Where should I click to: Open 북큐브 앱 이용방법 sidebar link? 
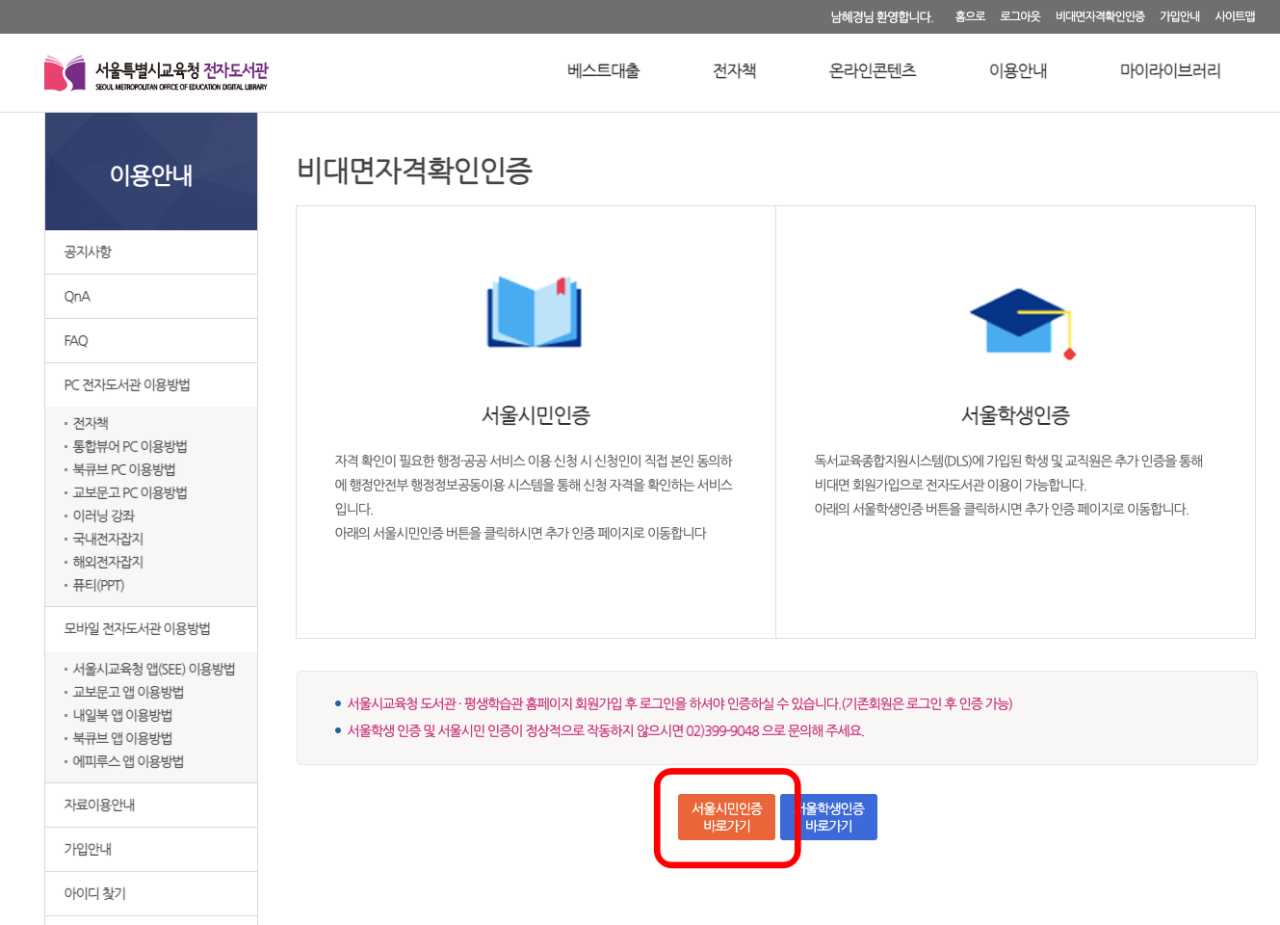pyautogui.click(x=122, y=738)
